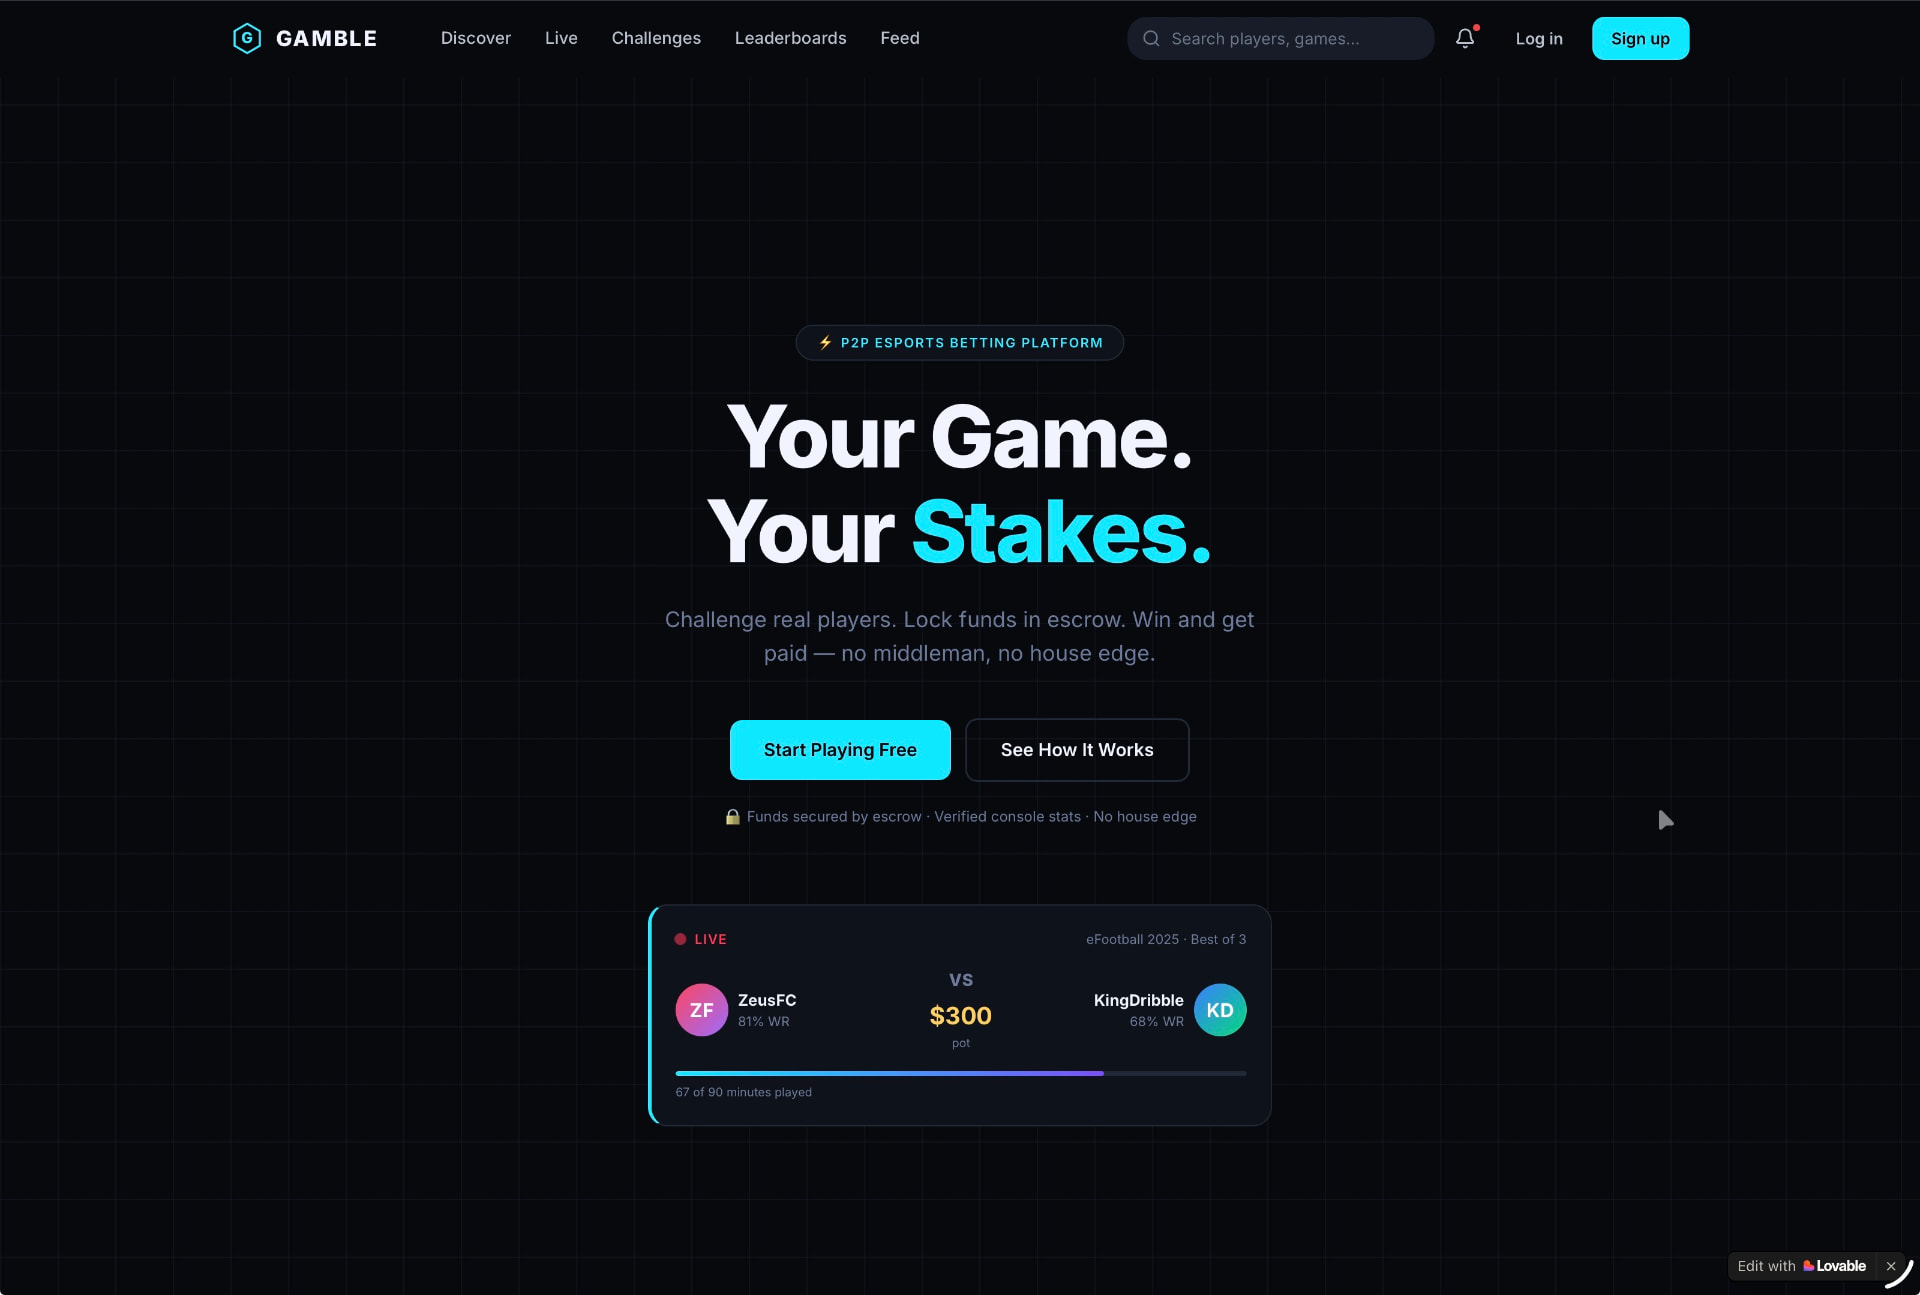This screenshot has width=1920, height=1295.
Task: Close the Edit with Lovable badge
Action: (1891, 1266)
